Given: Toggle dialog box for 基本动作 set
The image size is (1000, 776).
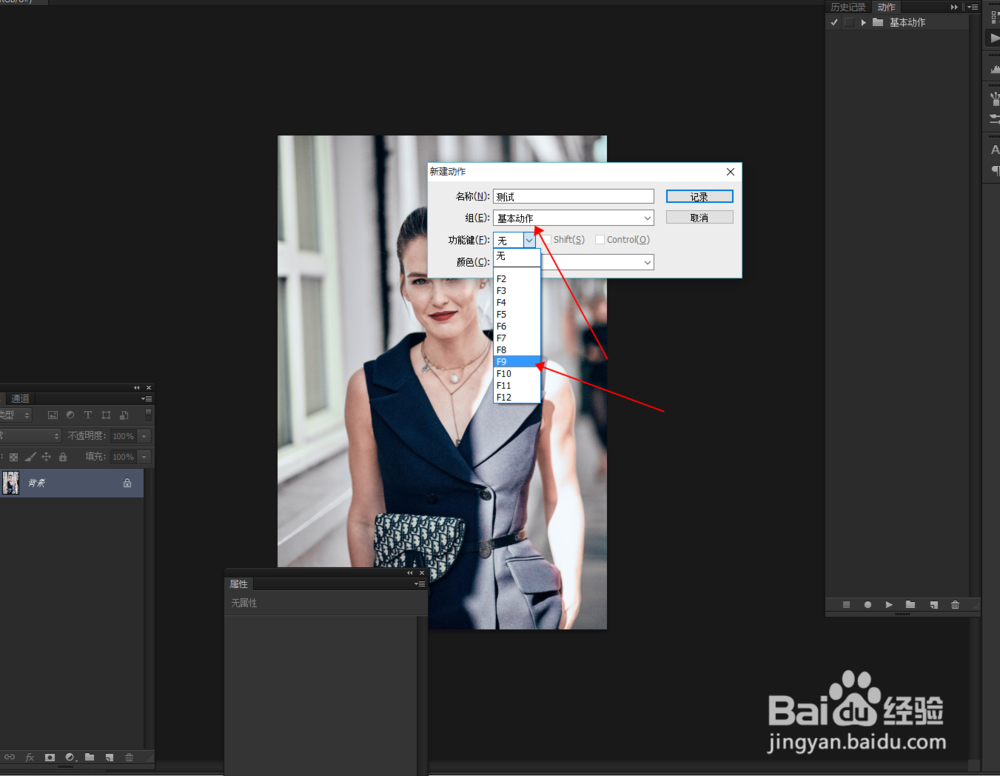Looking at the screenshot, I should coord(849,22).
